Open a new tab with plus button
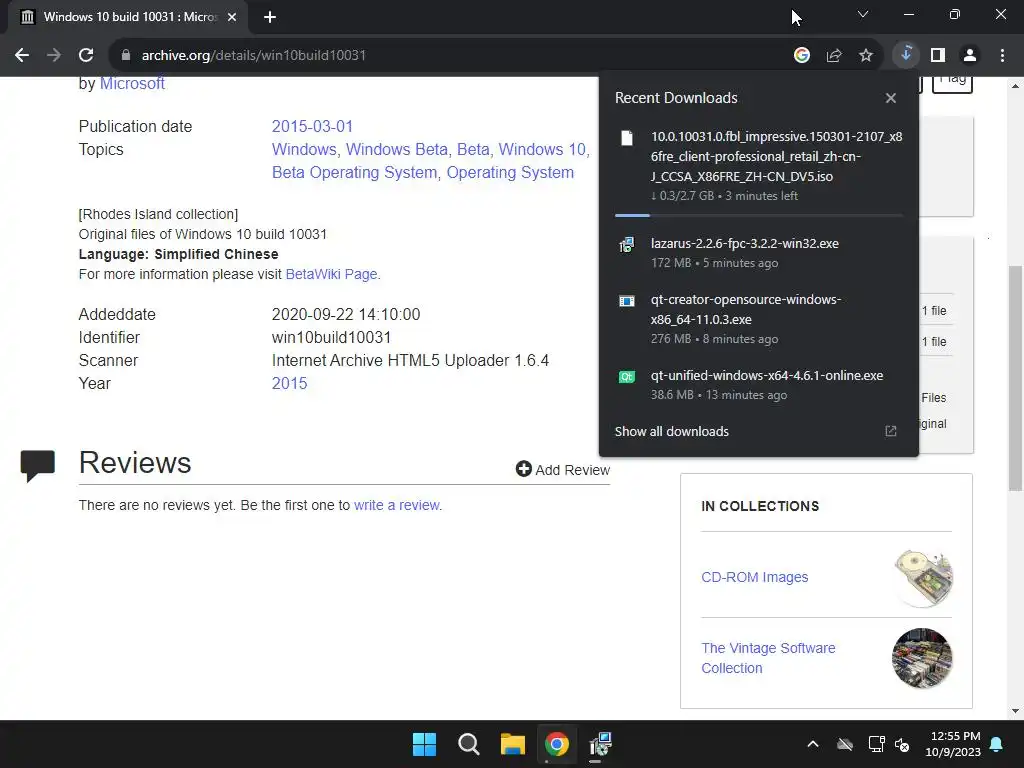1024x768 pixels. click(270, 17)
